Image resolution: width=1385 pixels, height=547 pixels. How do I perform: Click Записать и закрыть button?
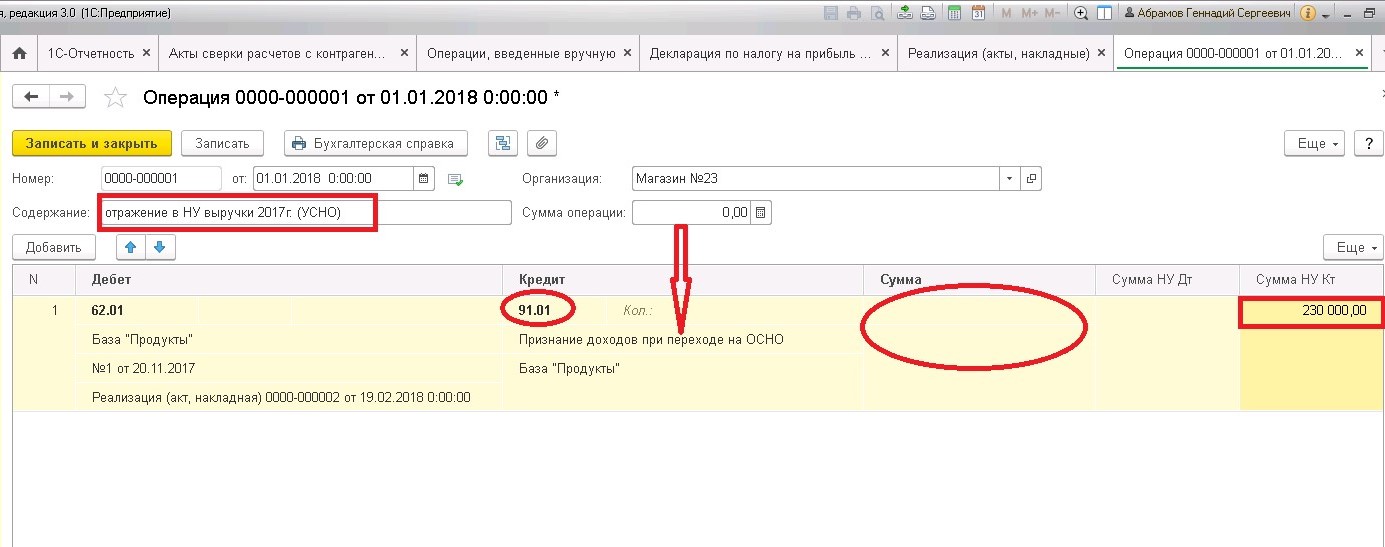coord(92,143)
